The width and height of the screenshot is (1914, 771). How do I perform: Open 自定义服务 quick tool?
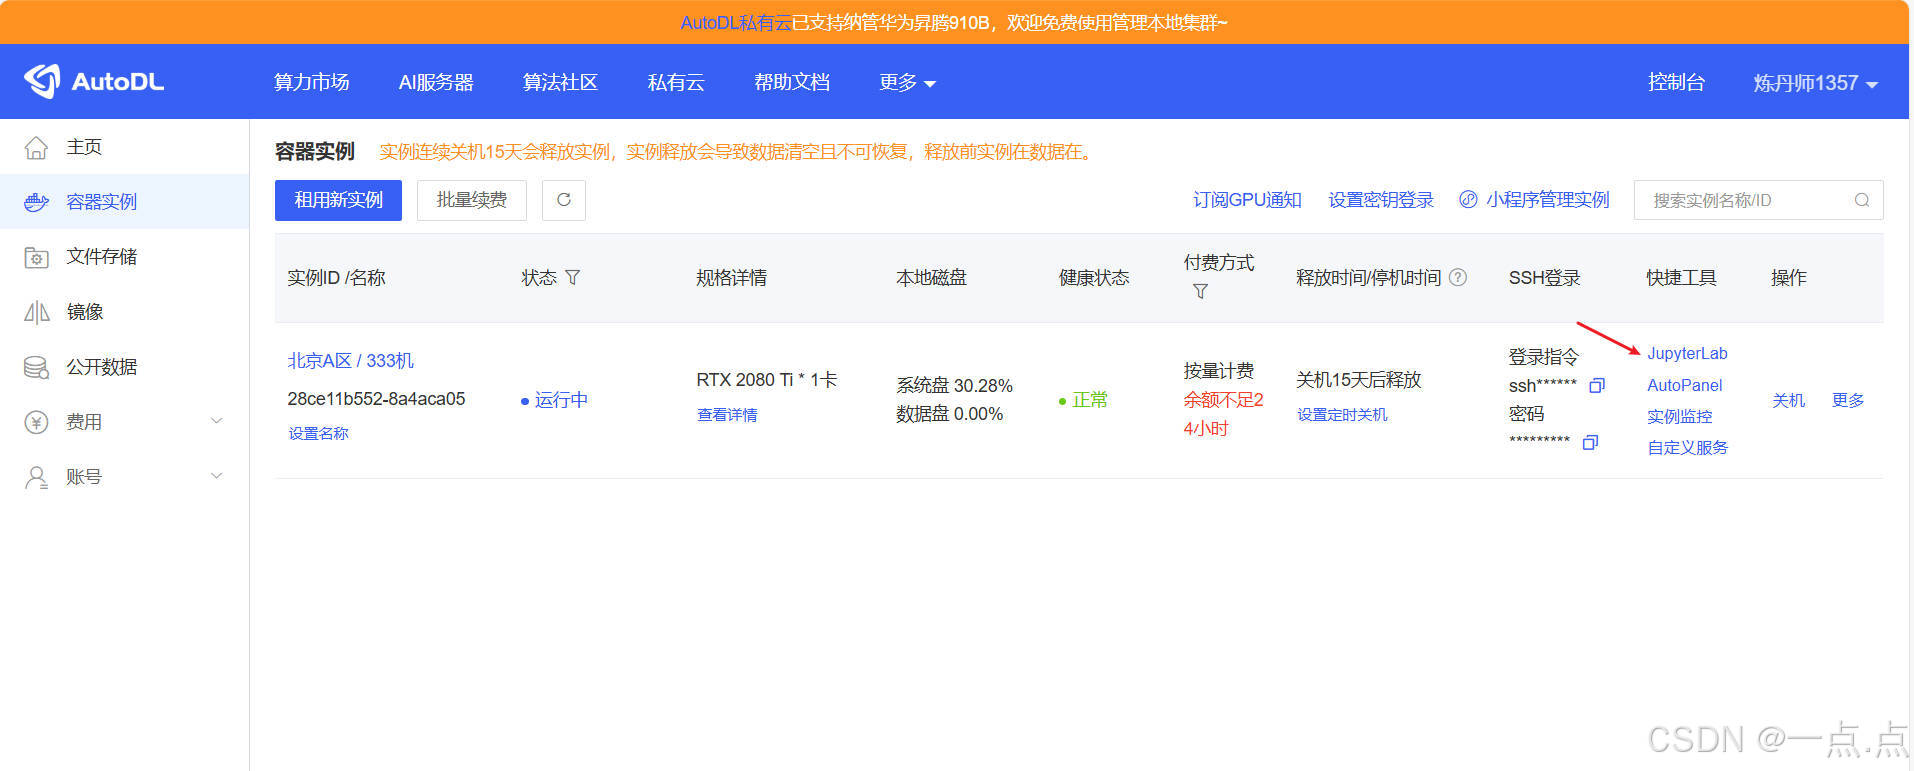point(1688,447)
